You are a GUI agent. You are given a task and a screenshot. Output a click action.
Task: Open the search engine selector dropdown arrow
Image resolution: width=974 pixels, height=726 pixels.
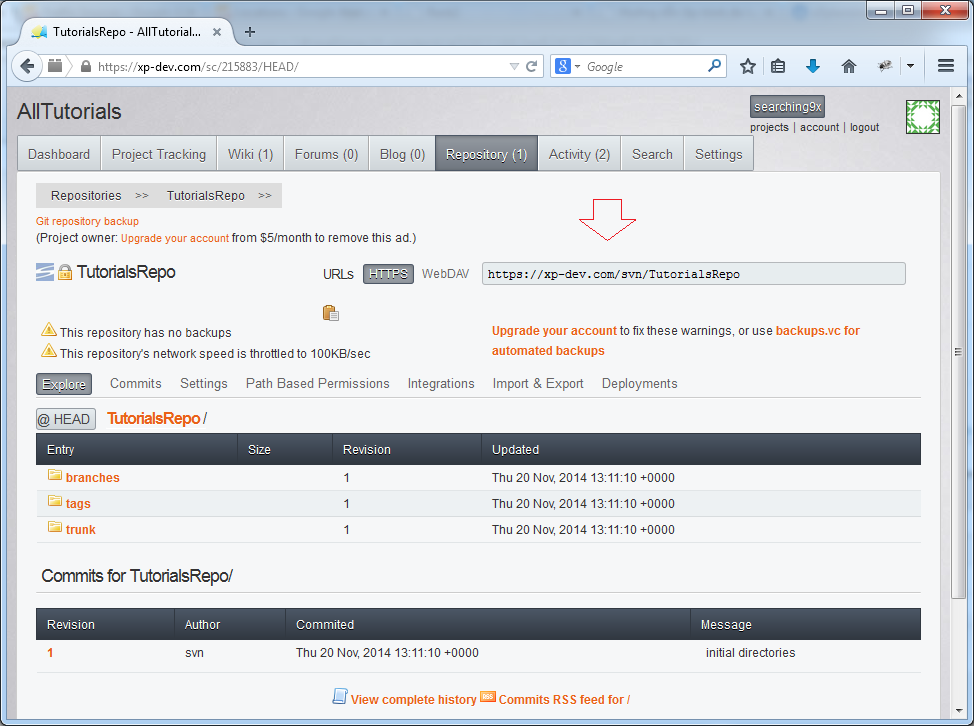577,66
